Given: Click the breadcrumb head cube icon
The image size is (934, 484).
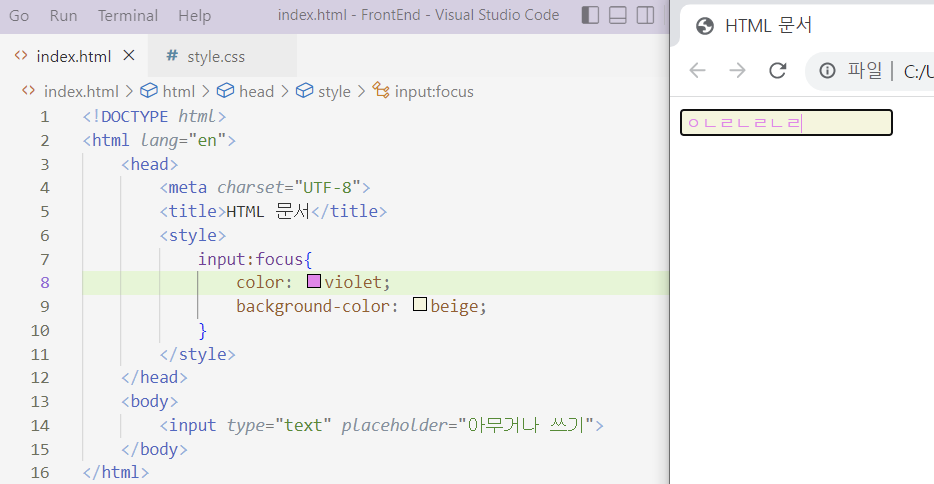Looking at the screenshot, I should tap(225, 90).
